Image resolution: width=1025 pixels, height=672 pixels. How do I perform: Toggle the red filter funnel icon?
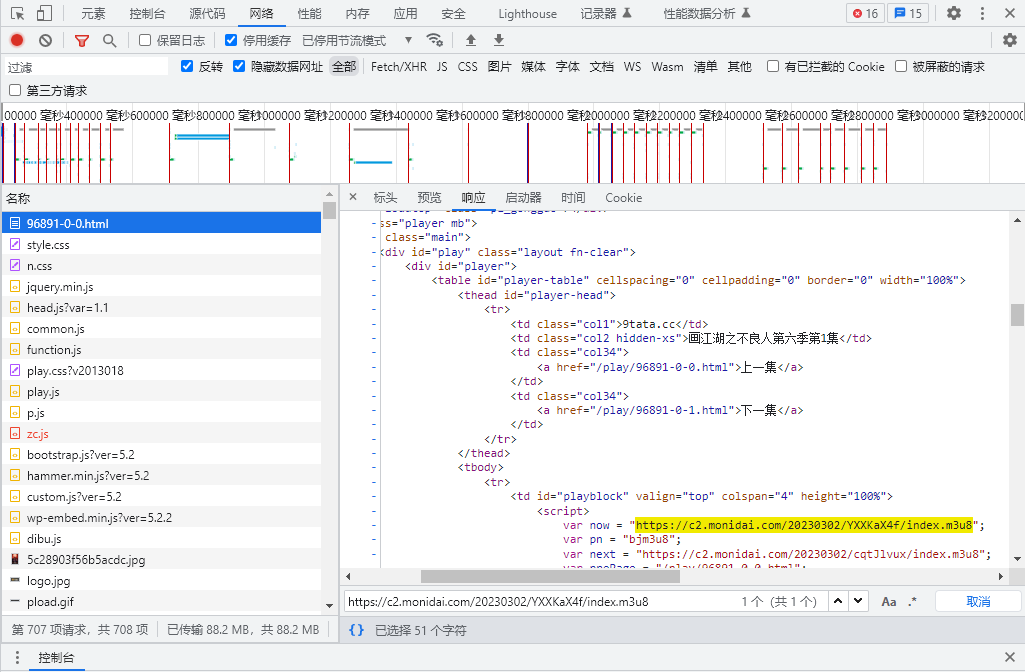(82, 40)
